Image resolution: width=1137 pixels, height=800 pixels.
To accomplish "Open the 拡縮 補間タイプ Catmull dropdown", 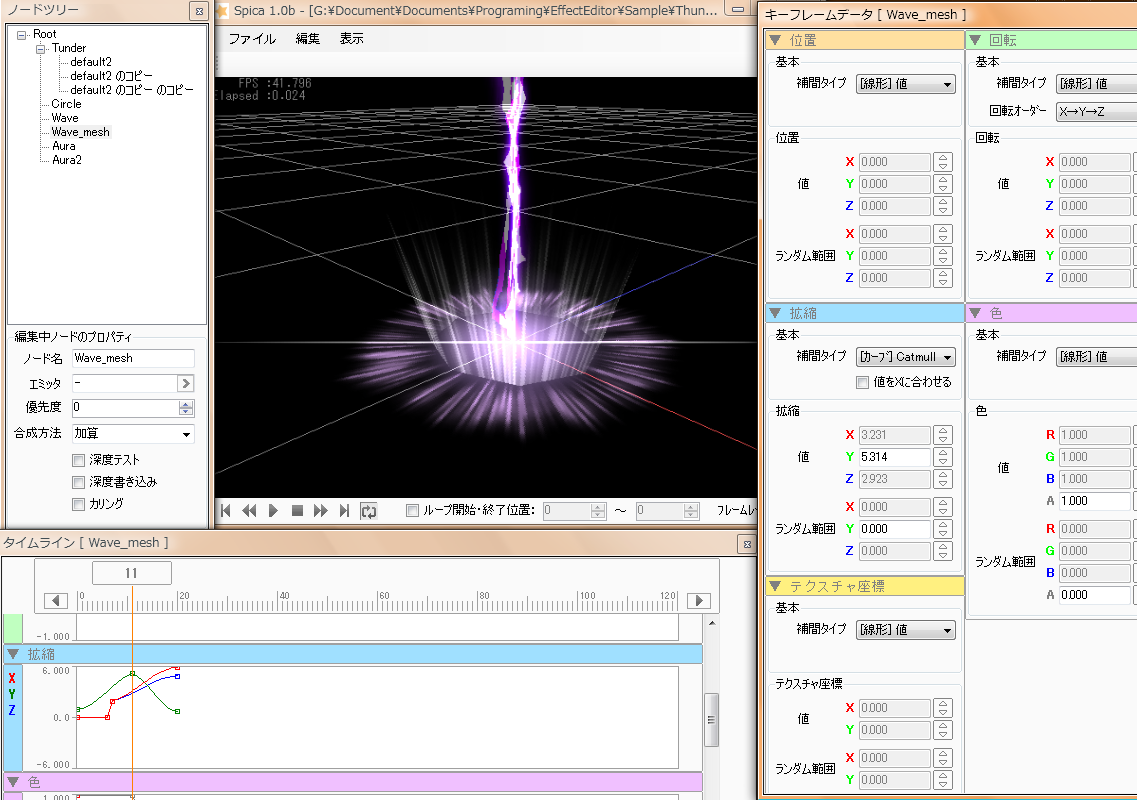I will 905,357.
